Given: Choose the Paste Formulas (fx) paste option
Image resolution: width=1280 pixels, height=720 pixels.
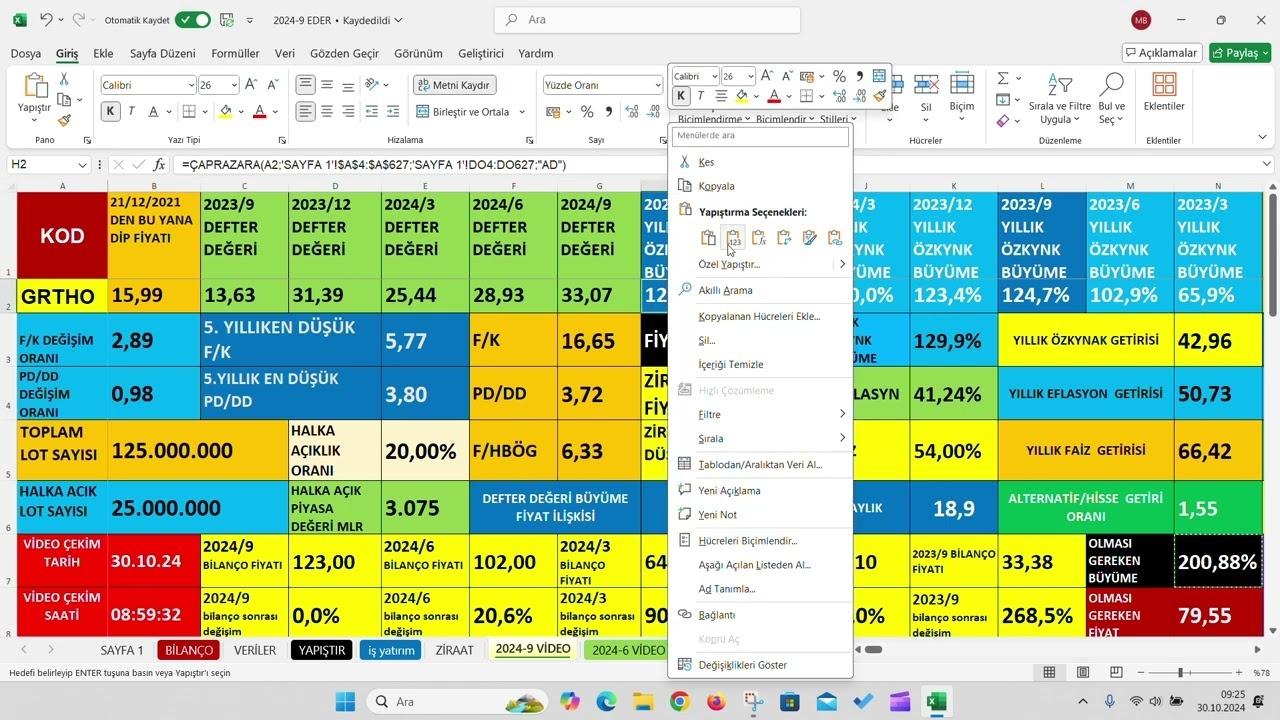Looking at the screenshot, I should point(759,238).
